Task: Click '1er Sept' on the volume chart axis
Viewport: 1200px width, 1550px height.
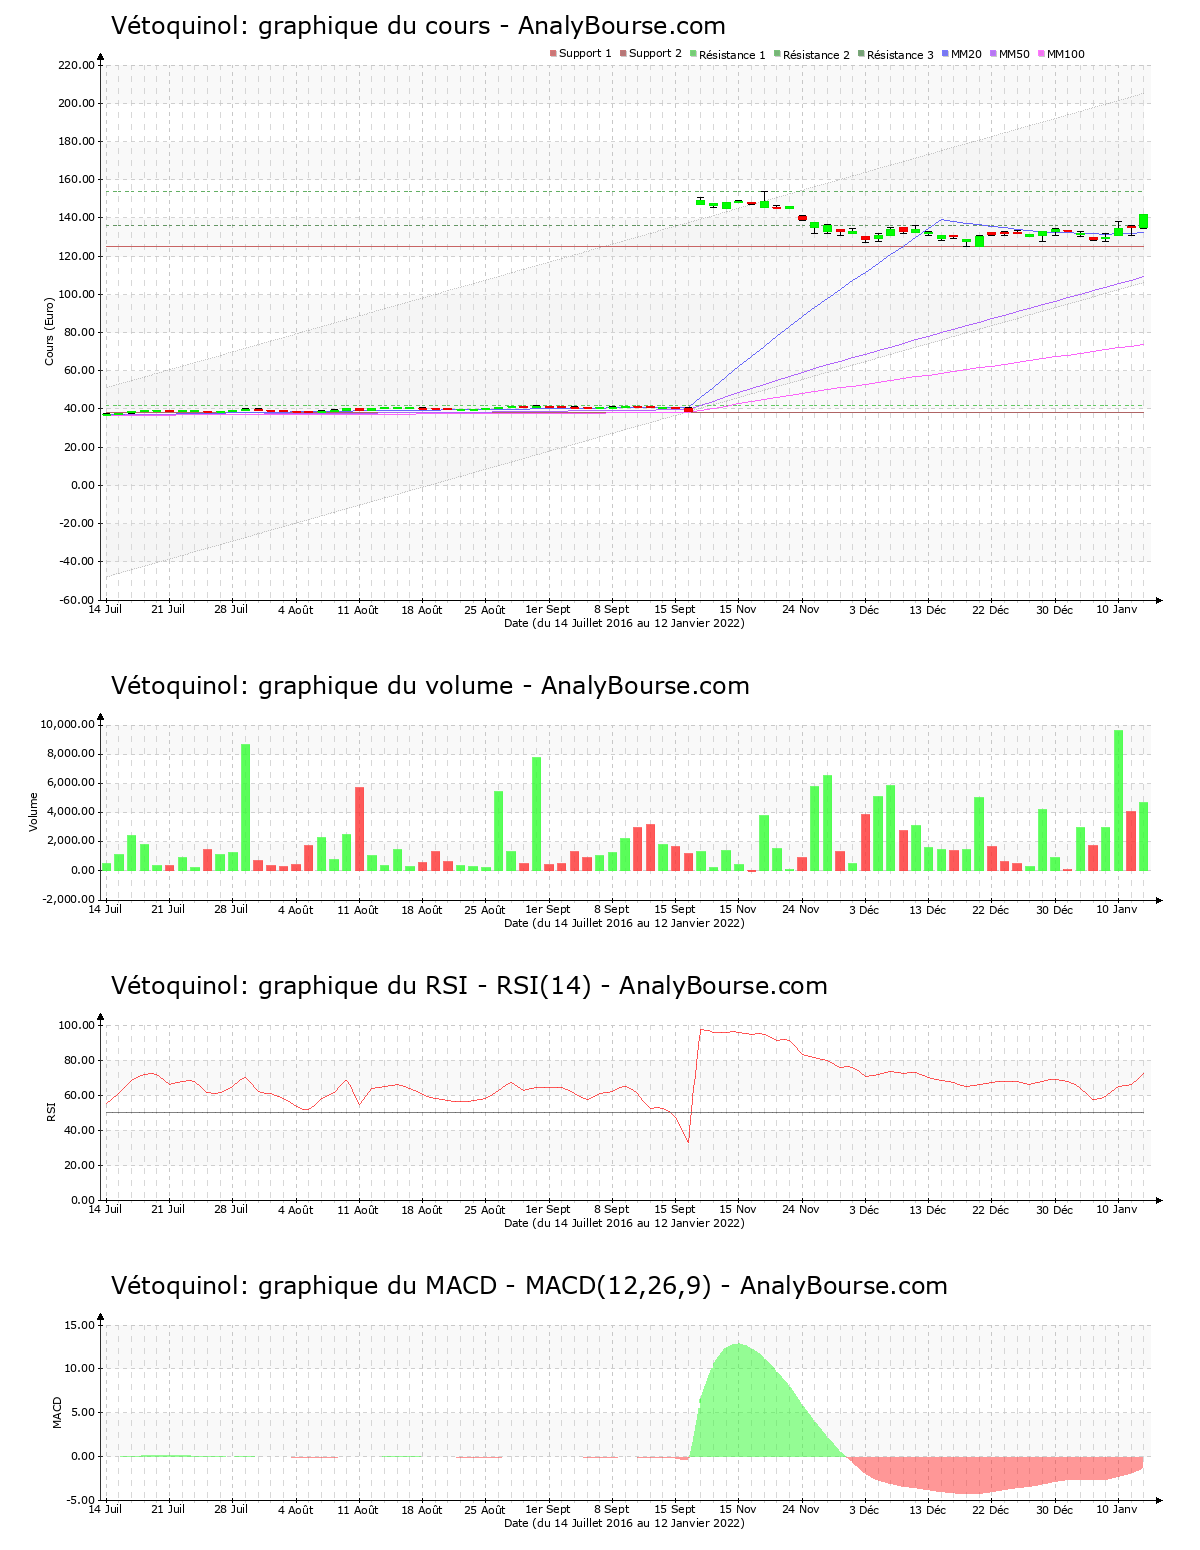Action: pos(548,909)
